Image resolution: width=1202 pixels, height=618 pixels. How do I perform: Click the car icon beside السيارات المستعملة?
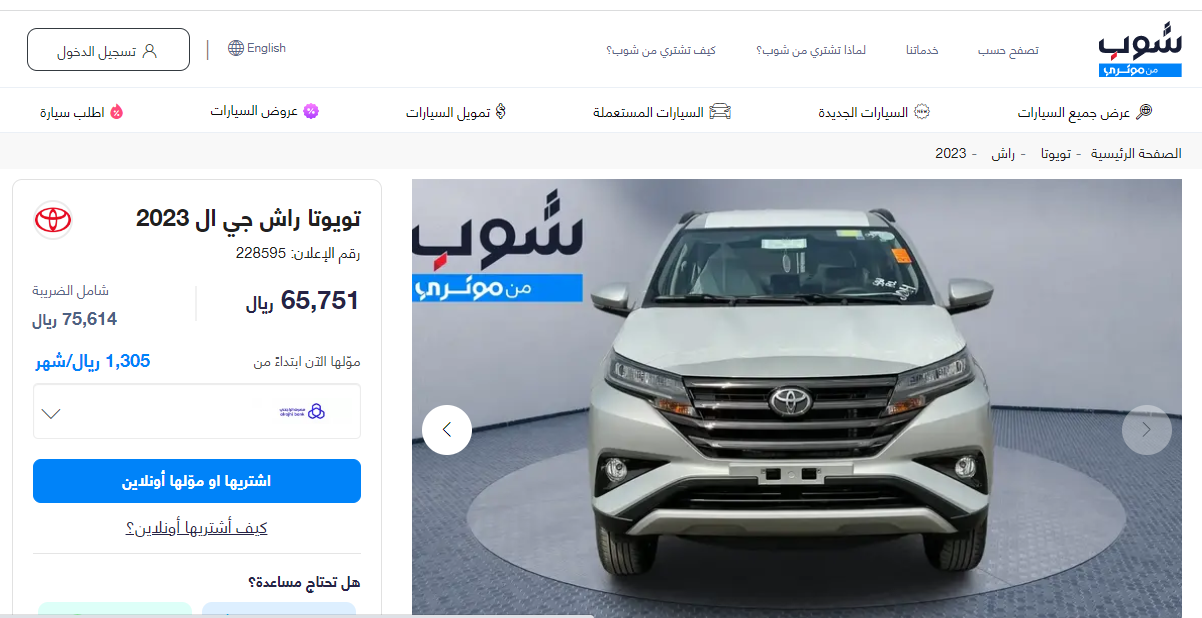tap(720, 112)
